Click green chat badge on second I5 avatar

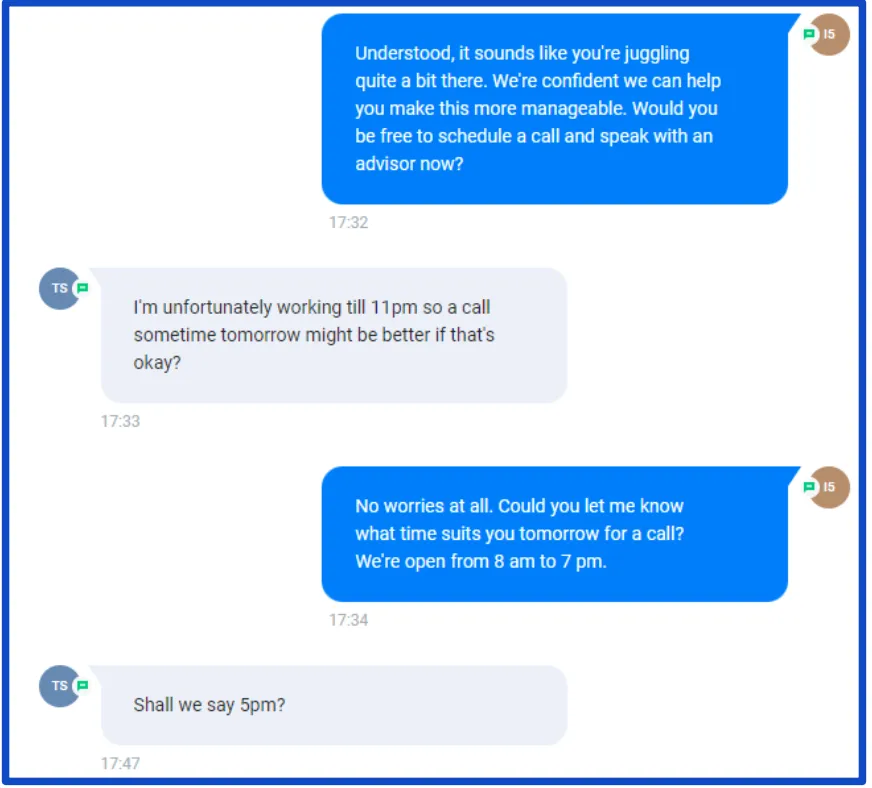coord(809,487)
